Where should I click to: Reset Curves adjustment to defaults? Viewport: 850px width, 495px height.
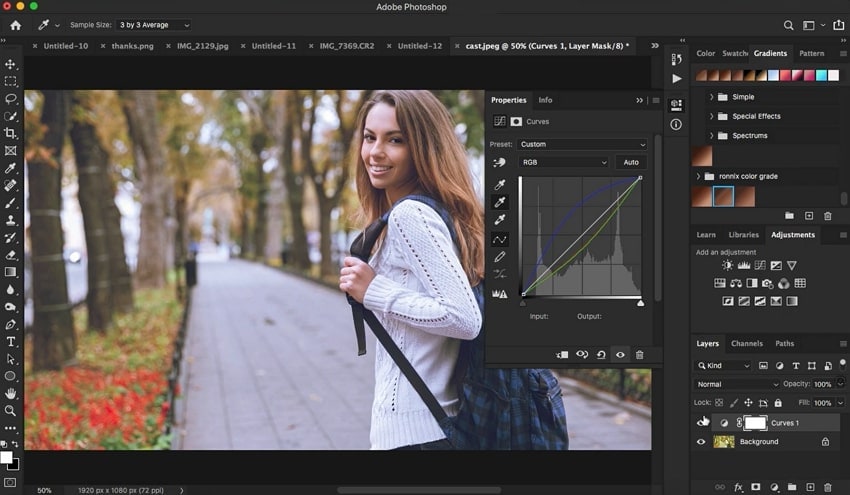click(601, 355)
